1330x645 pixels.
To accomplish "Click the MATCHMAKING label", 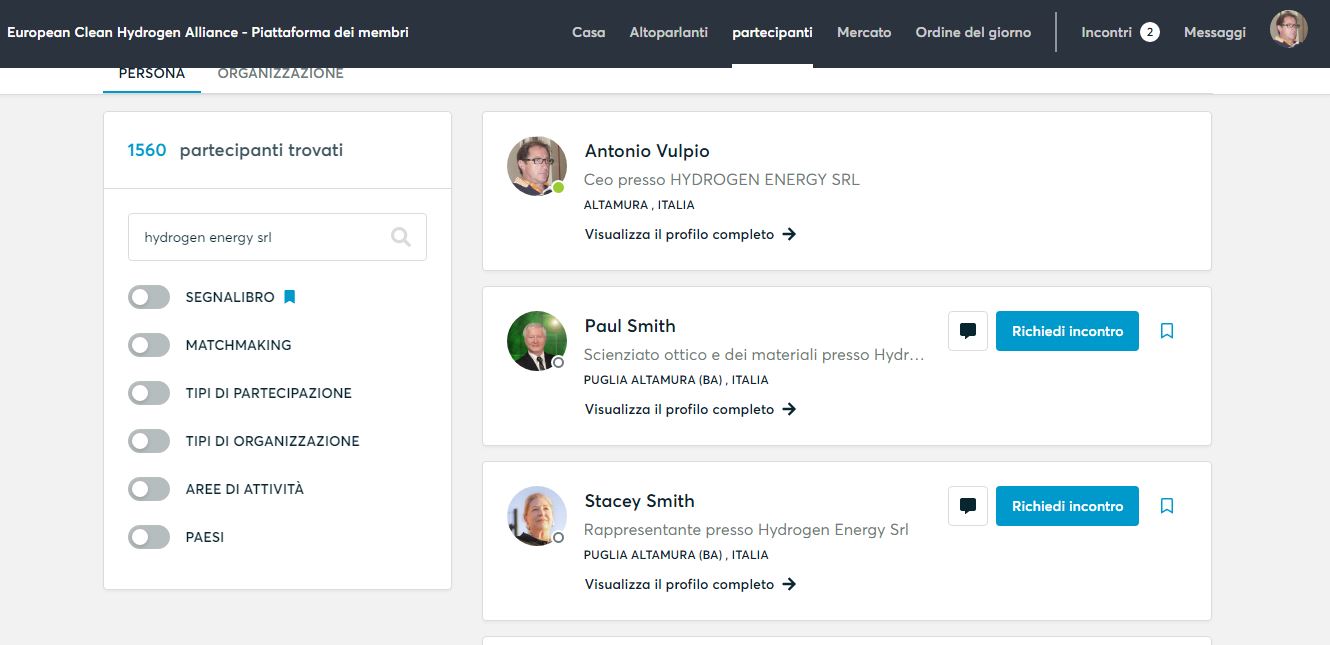I will (x=238, y=345).
